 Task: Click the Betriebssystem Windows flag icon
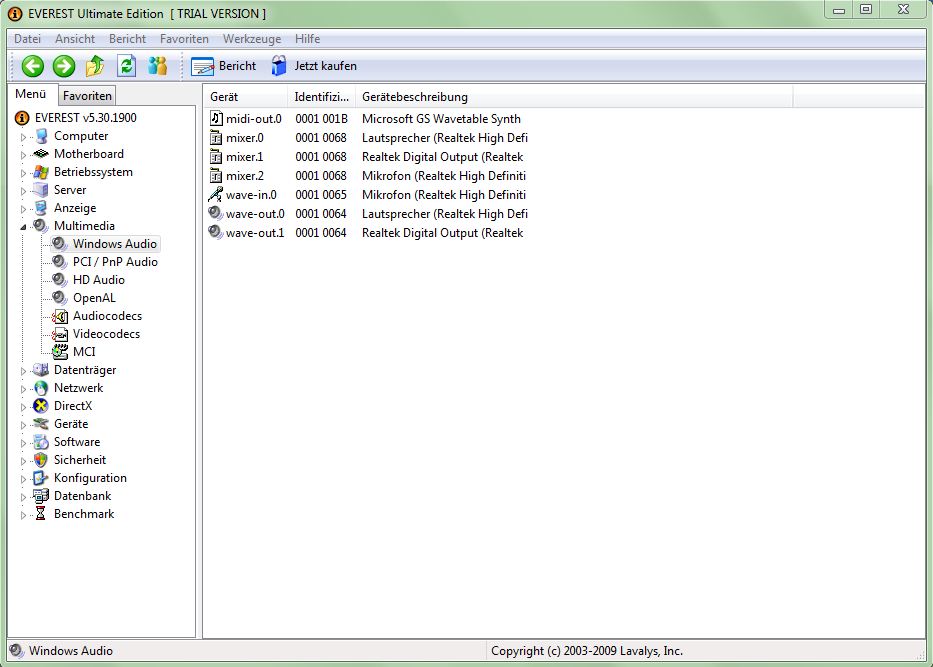click(x=41, y=172)
